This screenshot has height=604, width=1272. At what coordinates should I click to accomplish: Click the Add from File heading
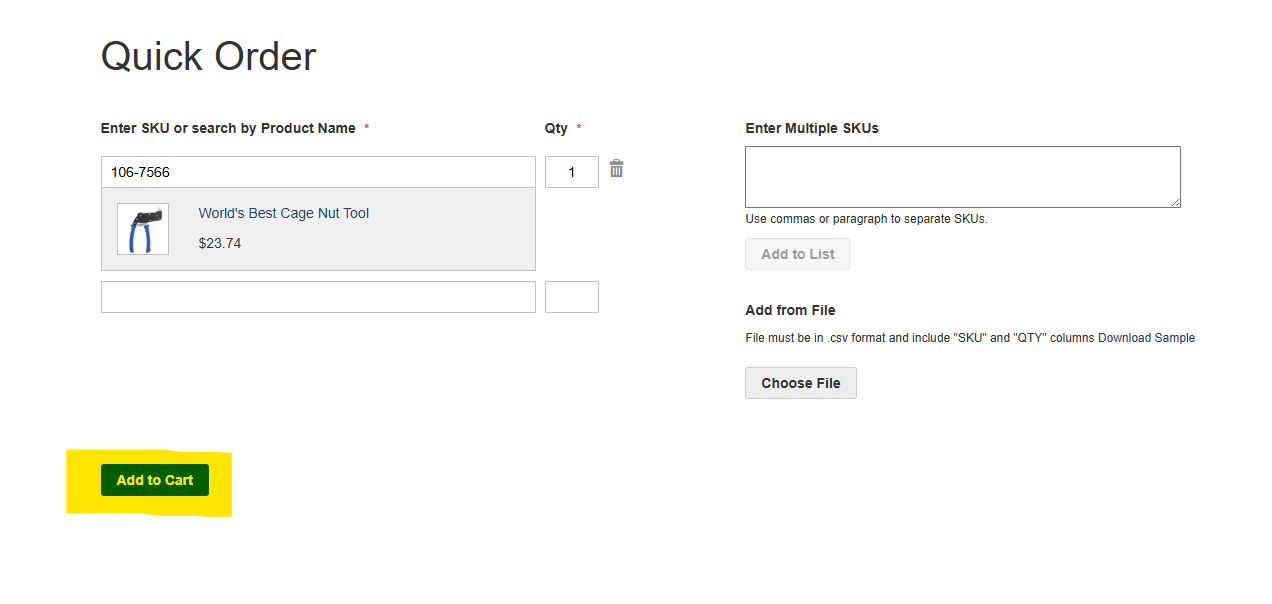click(x=790, y=310)
